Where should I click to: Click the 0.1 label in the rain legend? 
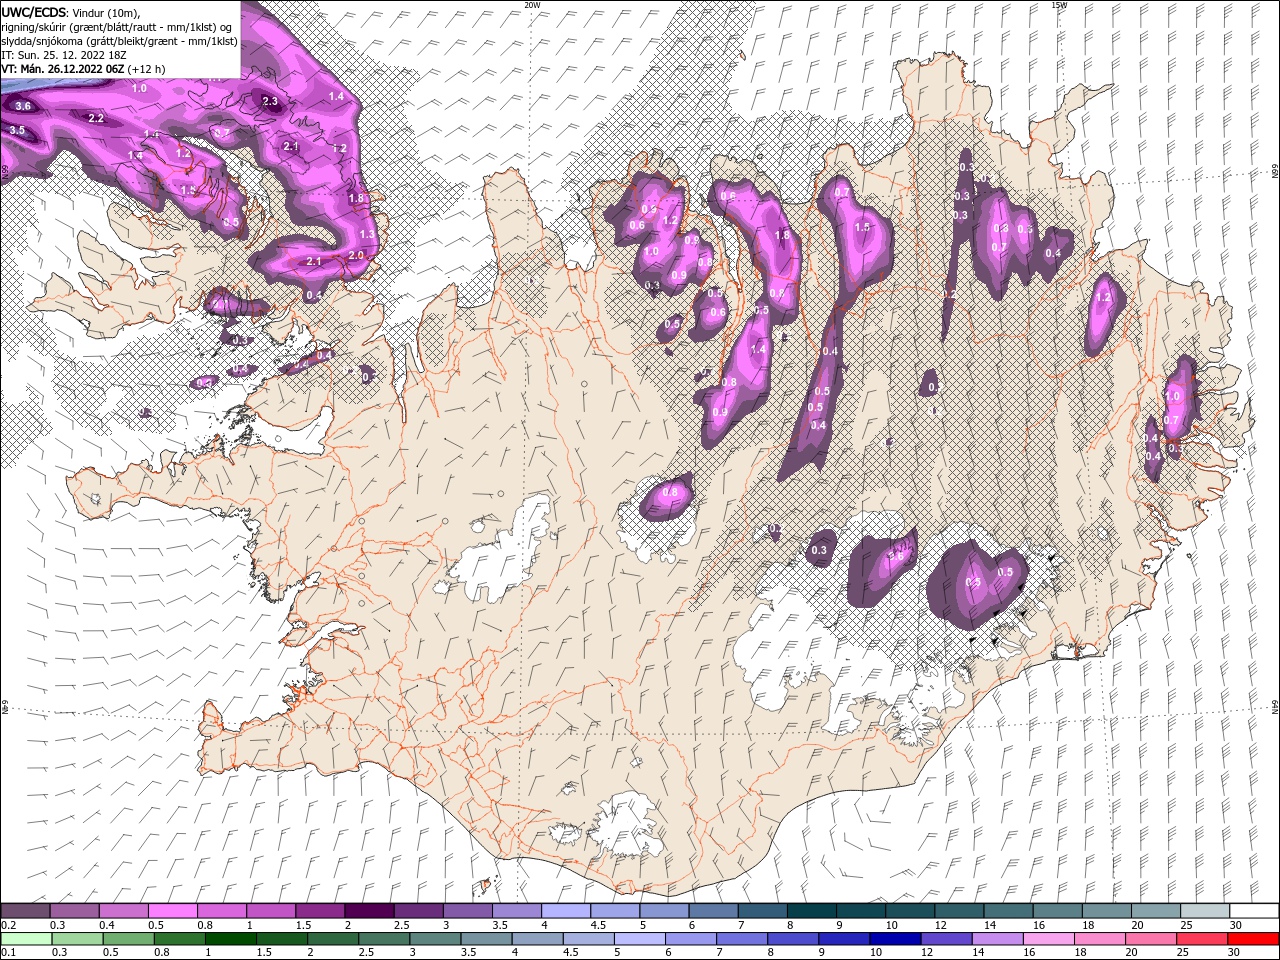[x=8, y=953]
